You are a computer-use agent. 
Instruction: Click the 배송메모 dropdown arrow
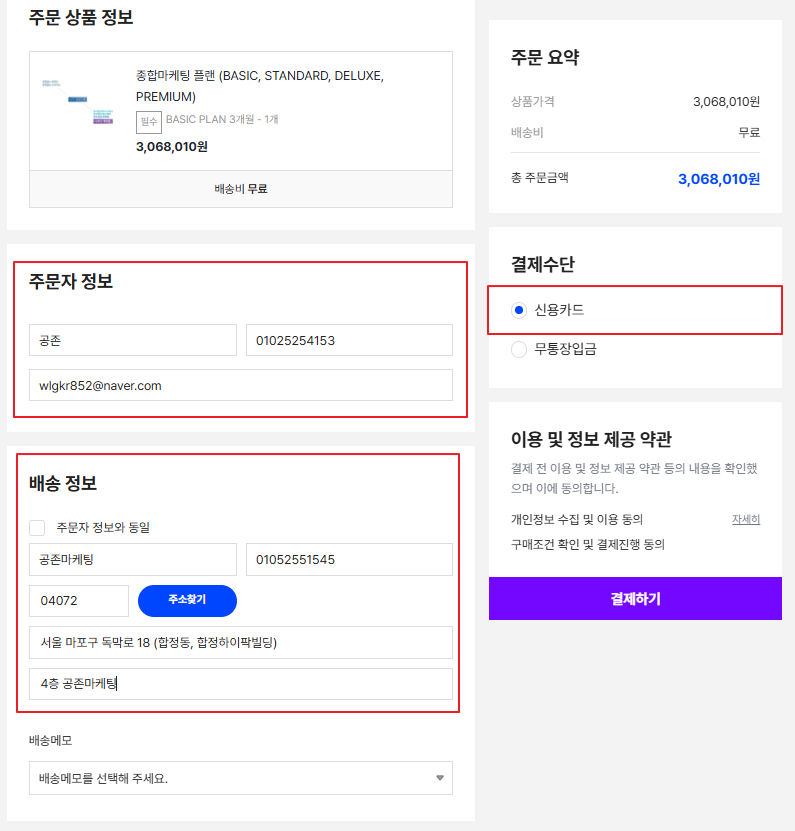coord(439,778)
